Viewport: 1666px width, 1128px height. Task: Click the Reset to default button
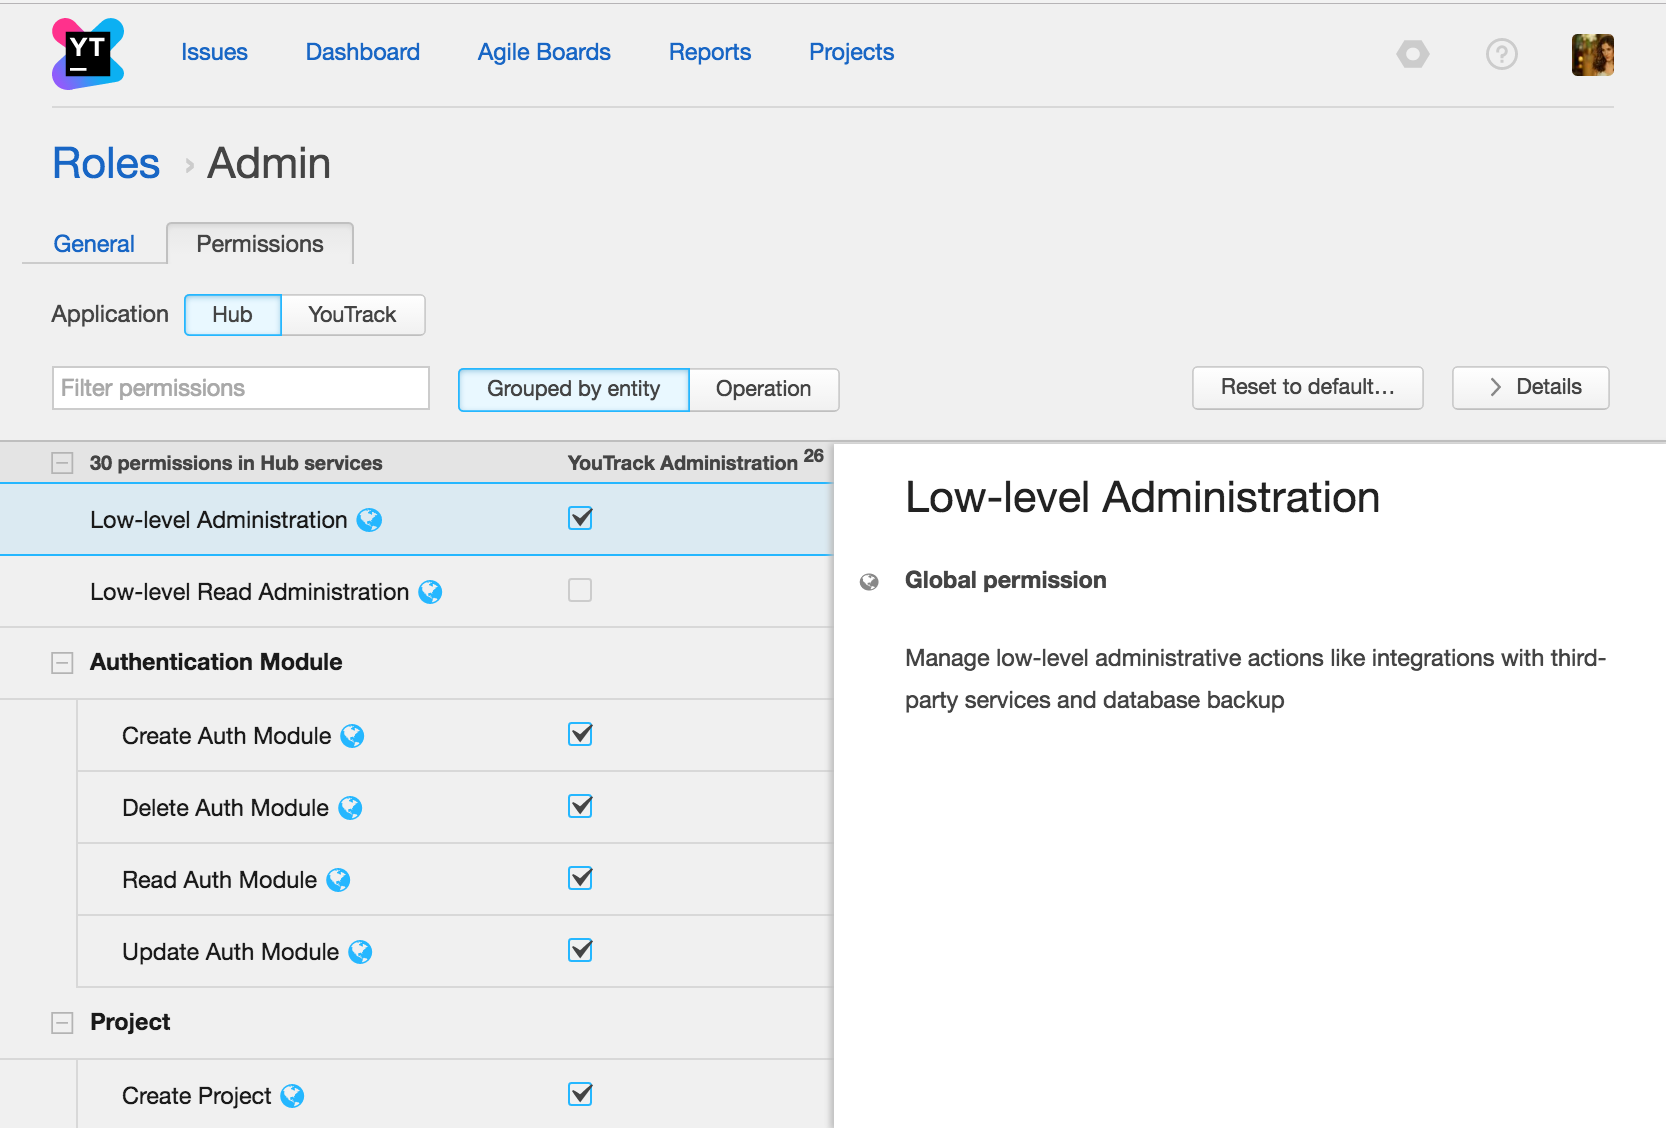(1307, 387)
